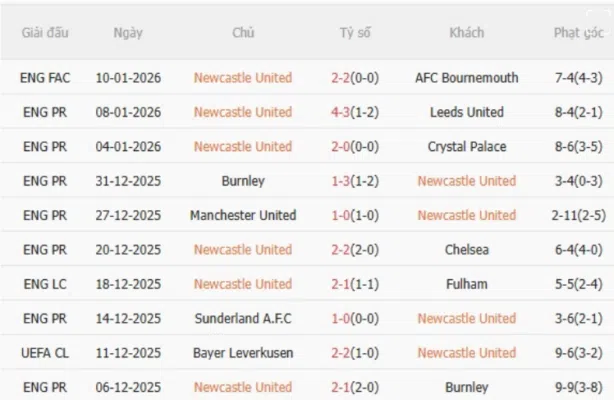Open the 2-0(0-0) score versus Crystal Palace
The width and height of the screenshot is (614, 400).
(x=355, y=146)
